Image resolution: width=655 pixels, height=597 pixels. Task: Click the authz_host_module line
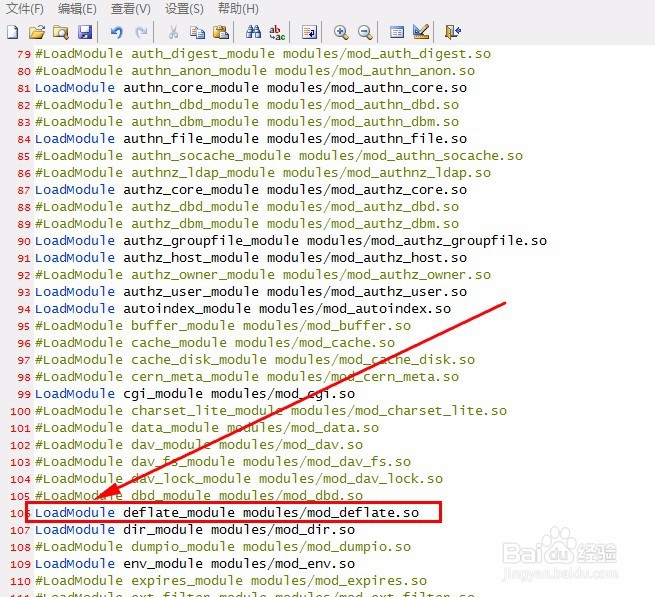(x=251, y=258)
